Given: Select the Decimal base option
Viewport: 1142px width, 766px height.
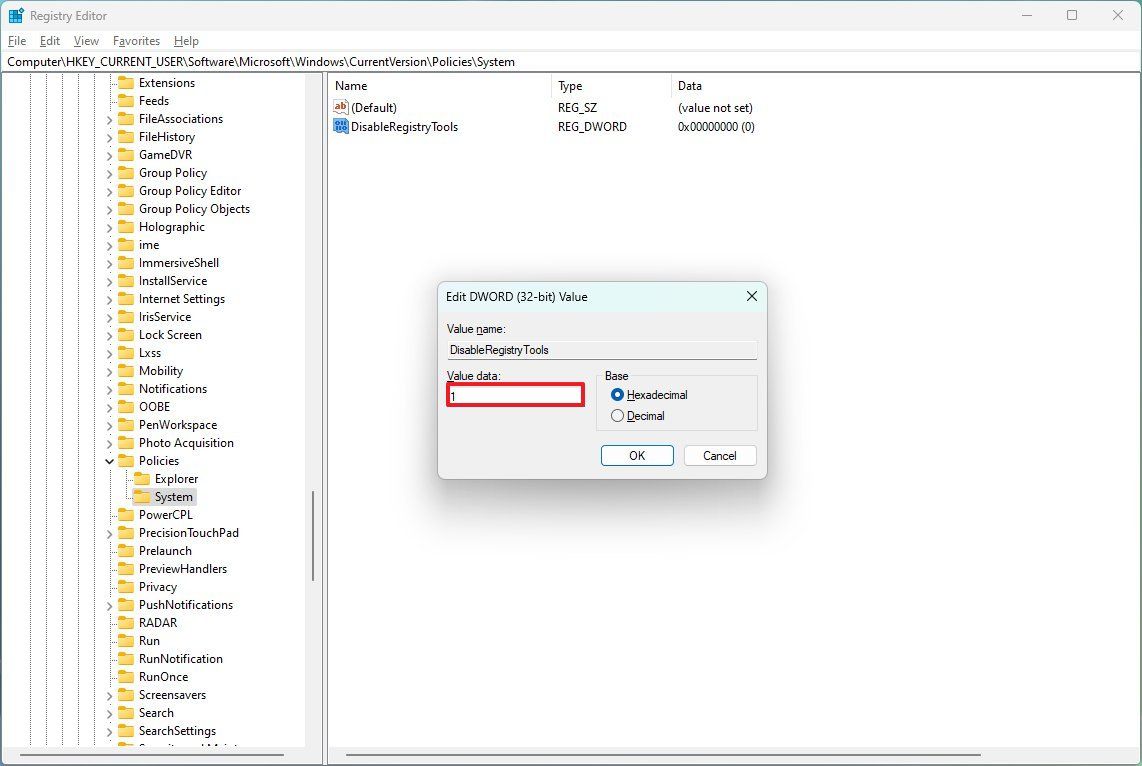Looking at the screenshot, I should tap(617, 414).
